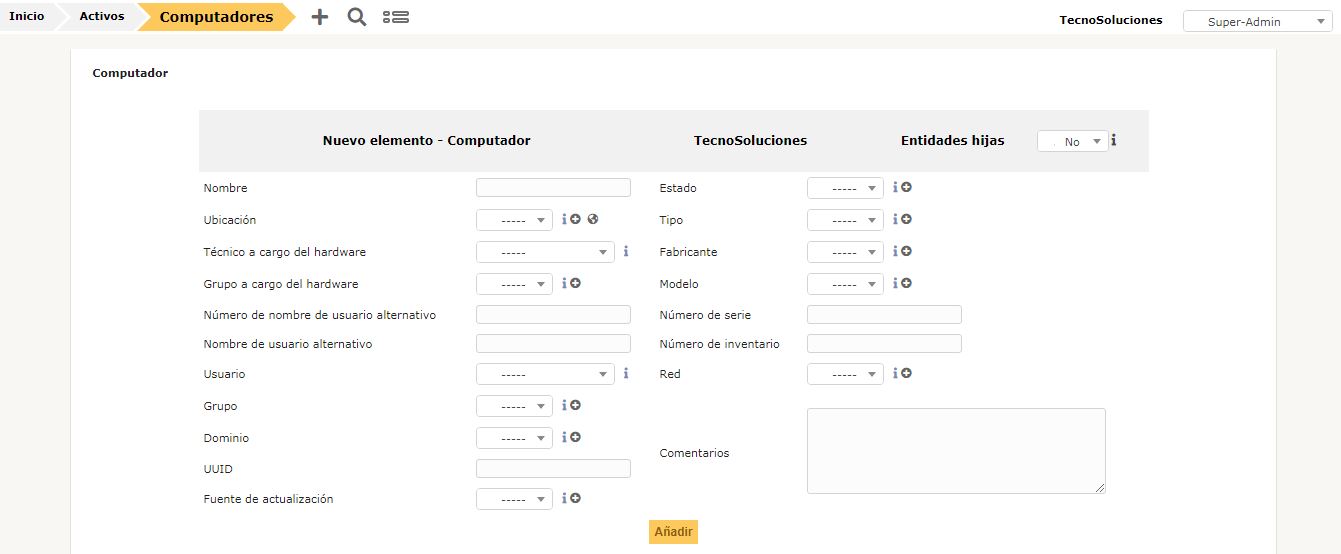Click the plus icon to add computer
Screen dimensions: 1341x554
[320, 17]
